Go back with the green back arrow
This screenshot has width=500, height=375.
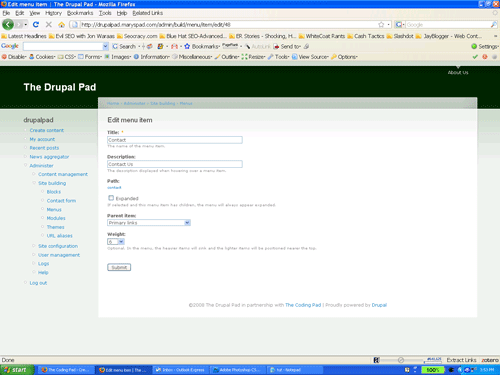(8, 24)
